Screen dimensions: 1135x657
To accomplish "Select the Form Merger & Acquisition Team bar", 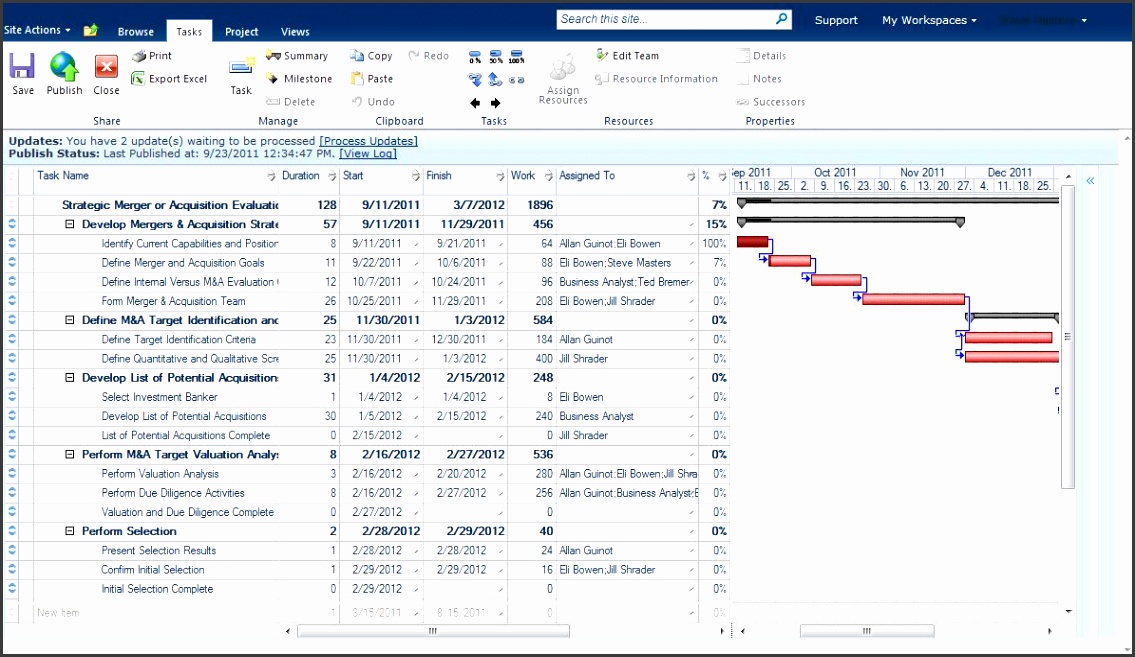I will click(914, 299).
